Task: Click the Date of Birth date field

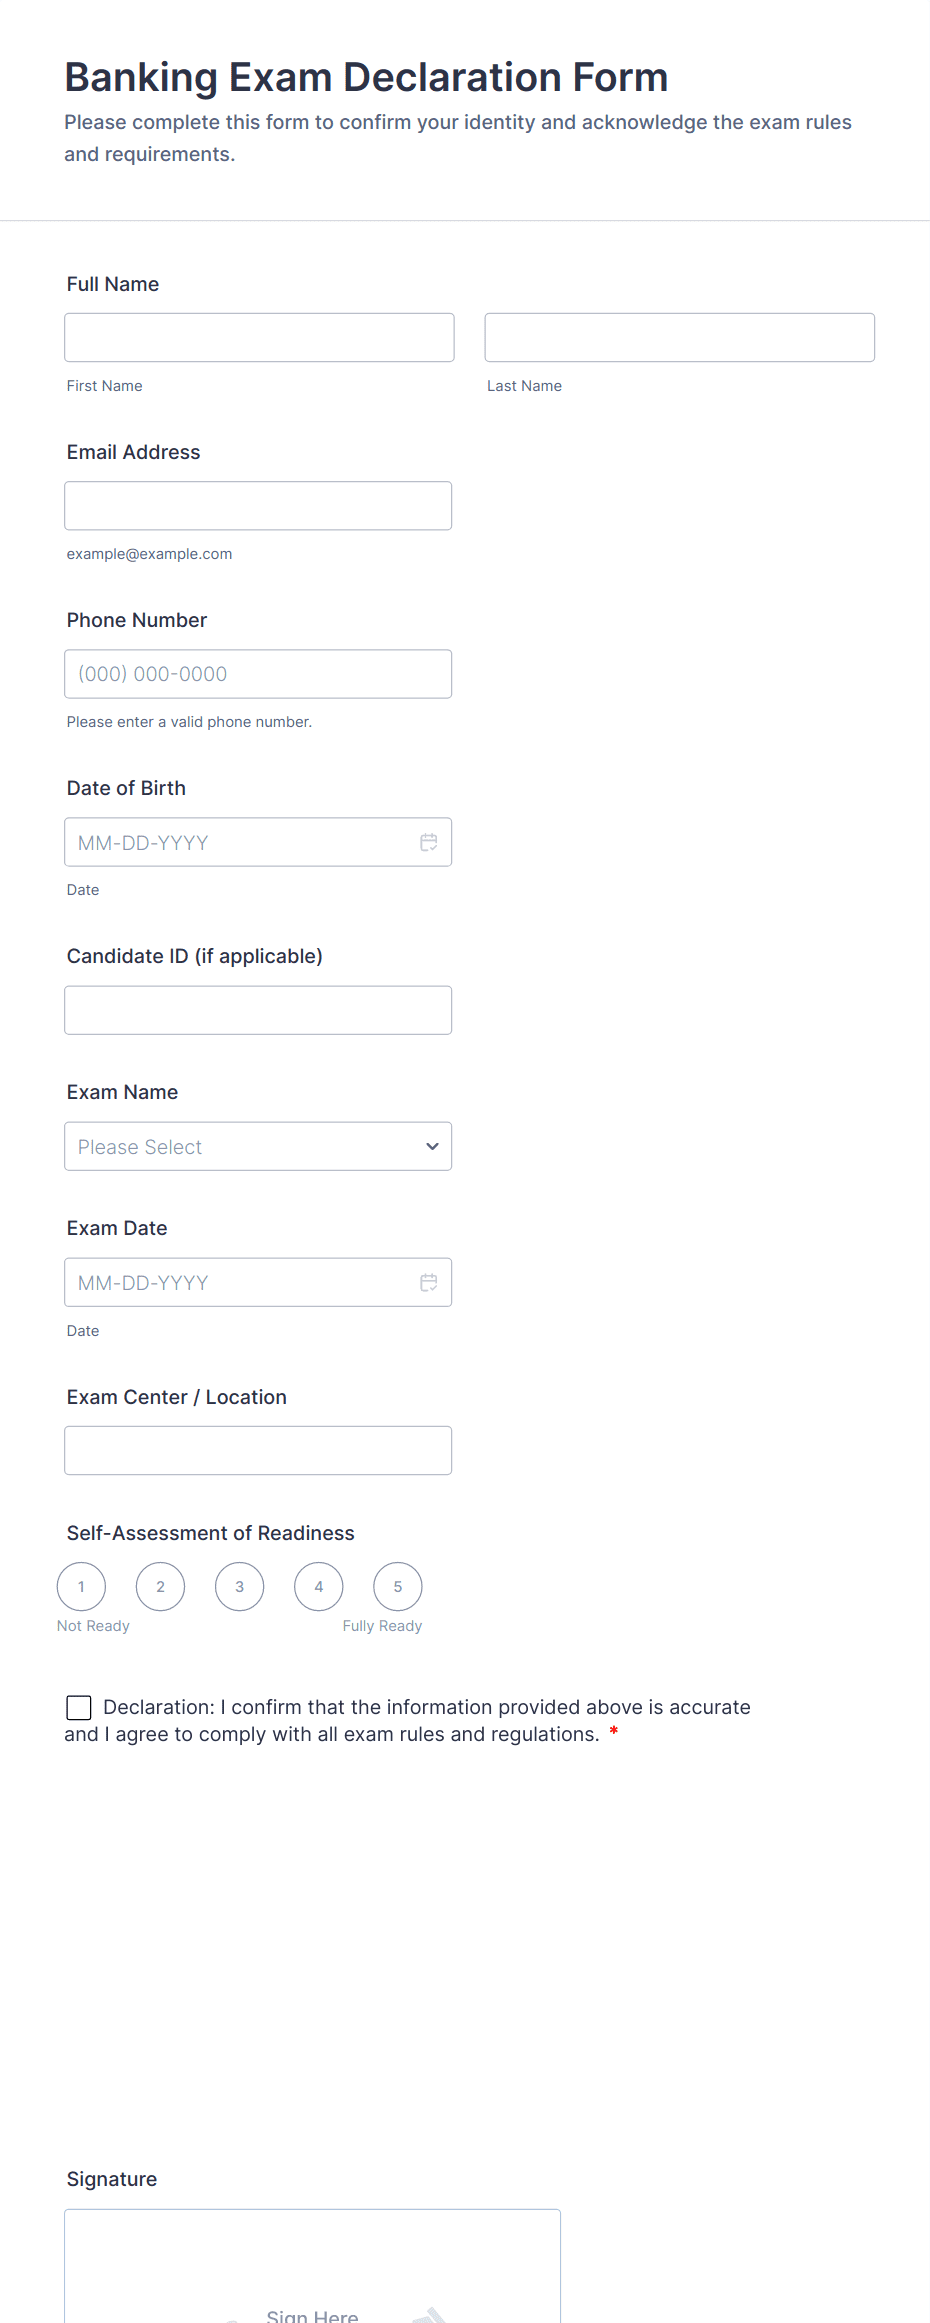Action: click(258, 842)
